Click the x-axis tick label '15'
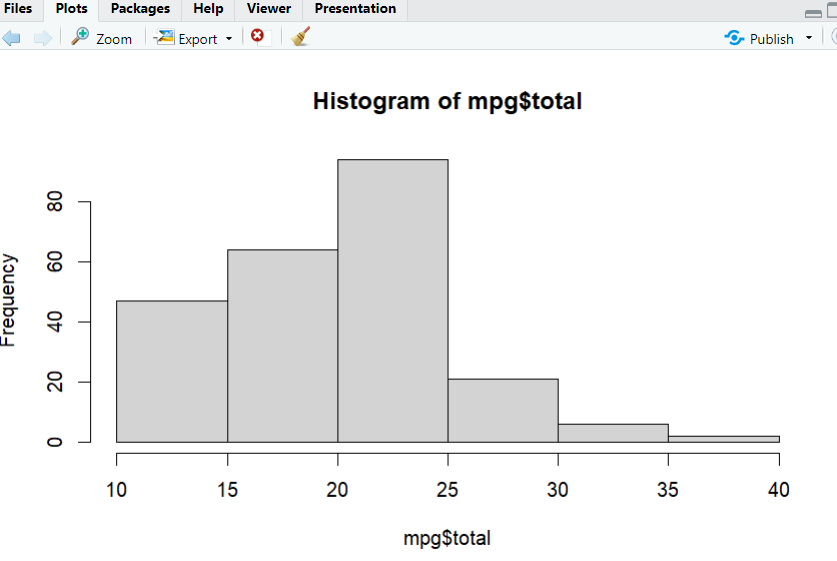837x561 pixels. [227, 489]
